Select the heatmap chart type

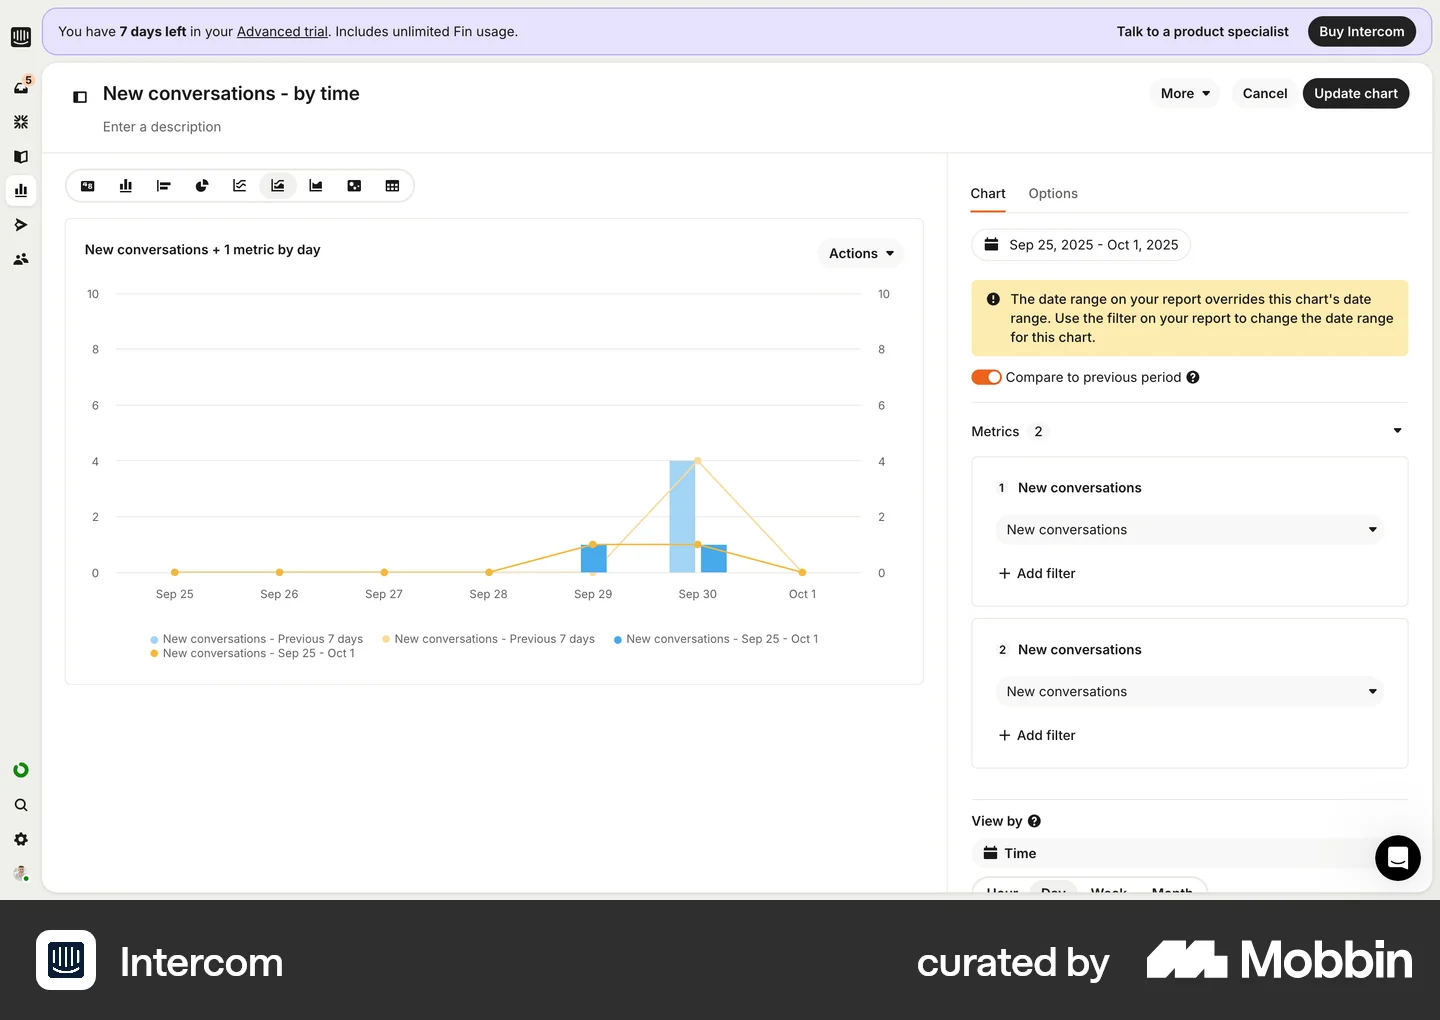coord(354,186)
